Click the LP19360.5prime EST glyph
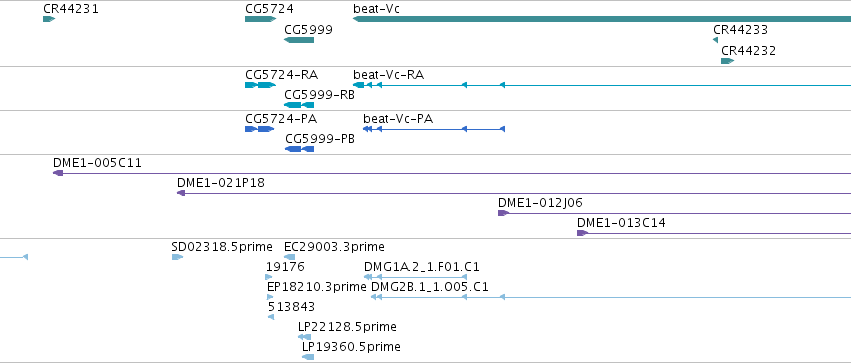 (308, 356)
